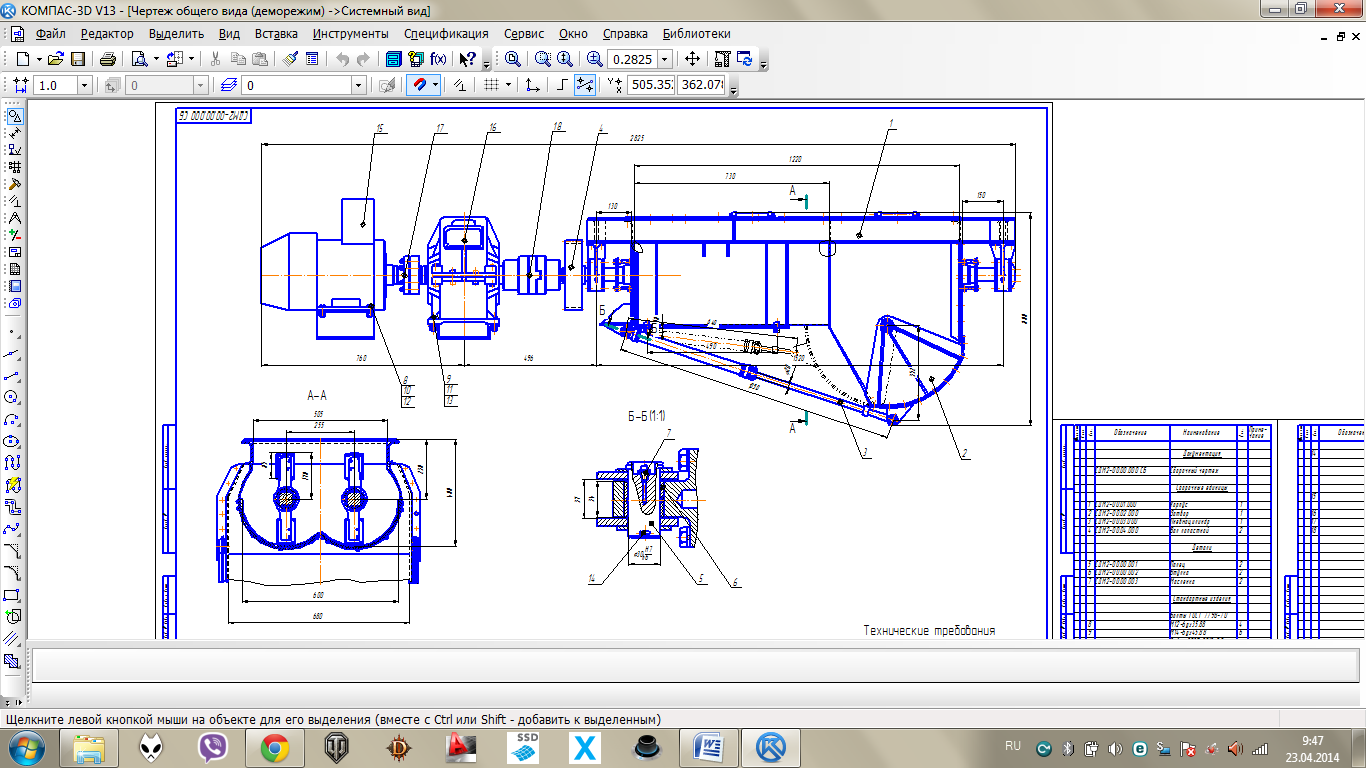Click the zoom scale value field 0.2825
Screen dimensions: 1366x768
coord(633,59)
